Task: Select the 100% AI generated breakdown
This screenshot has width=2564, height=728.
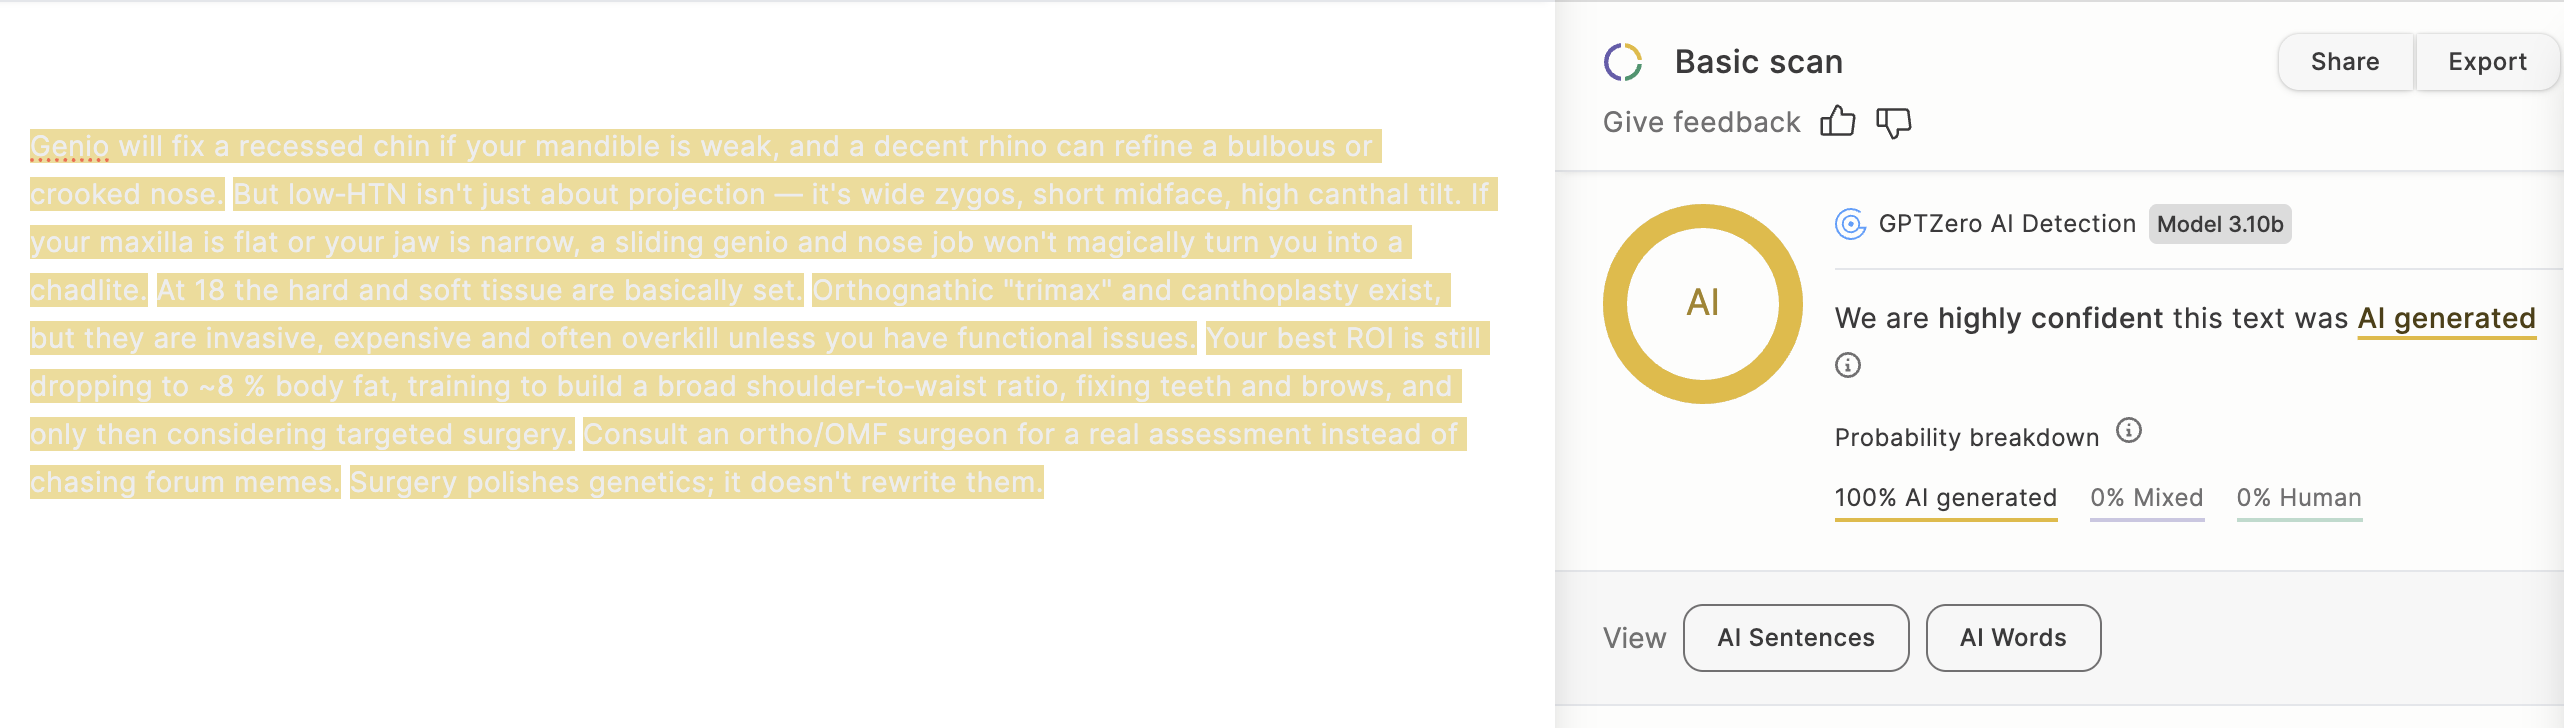Action: pos(1945,498)
